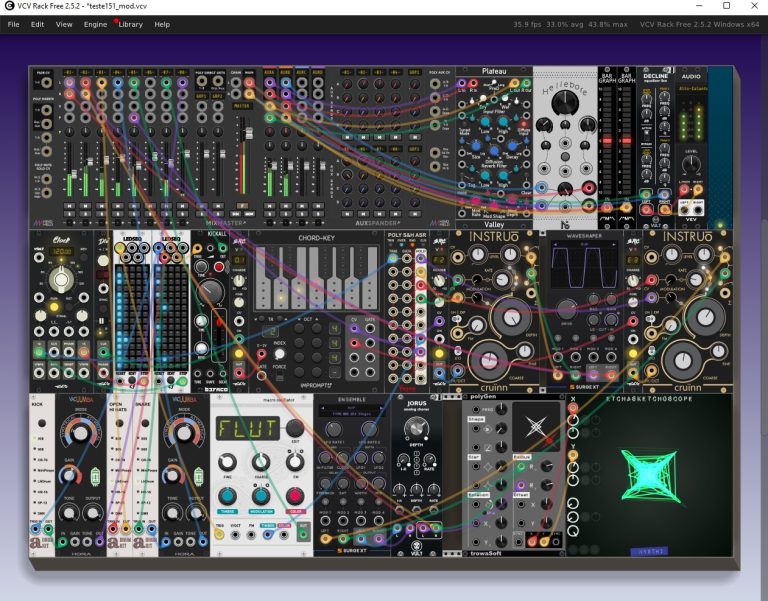Click the teal MODULATION knob

pyautogui.click(x=261, y=496)
